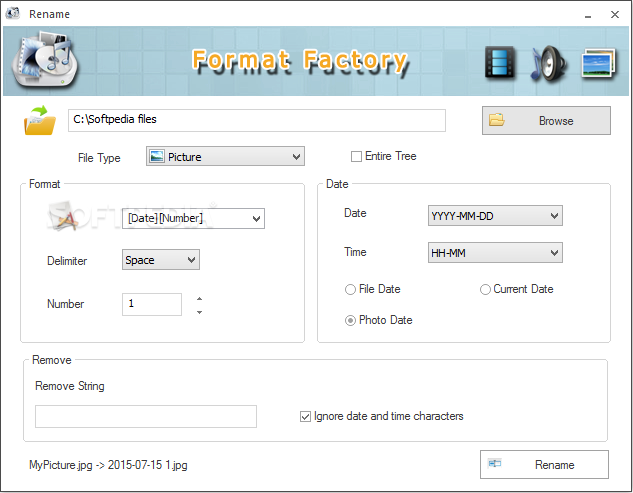Click the Rename button

(x=544, y=465)
